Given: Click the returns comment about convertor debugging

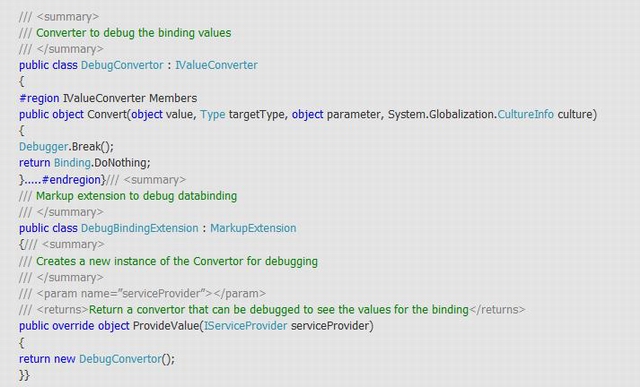Looking at the screenshot, I should [x=279, y=310].
